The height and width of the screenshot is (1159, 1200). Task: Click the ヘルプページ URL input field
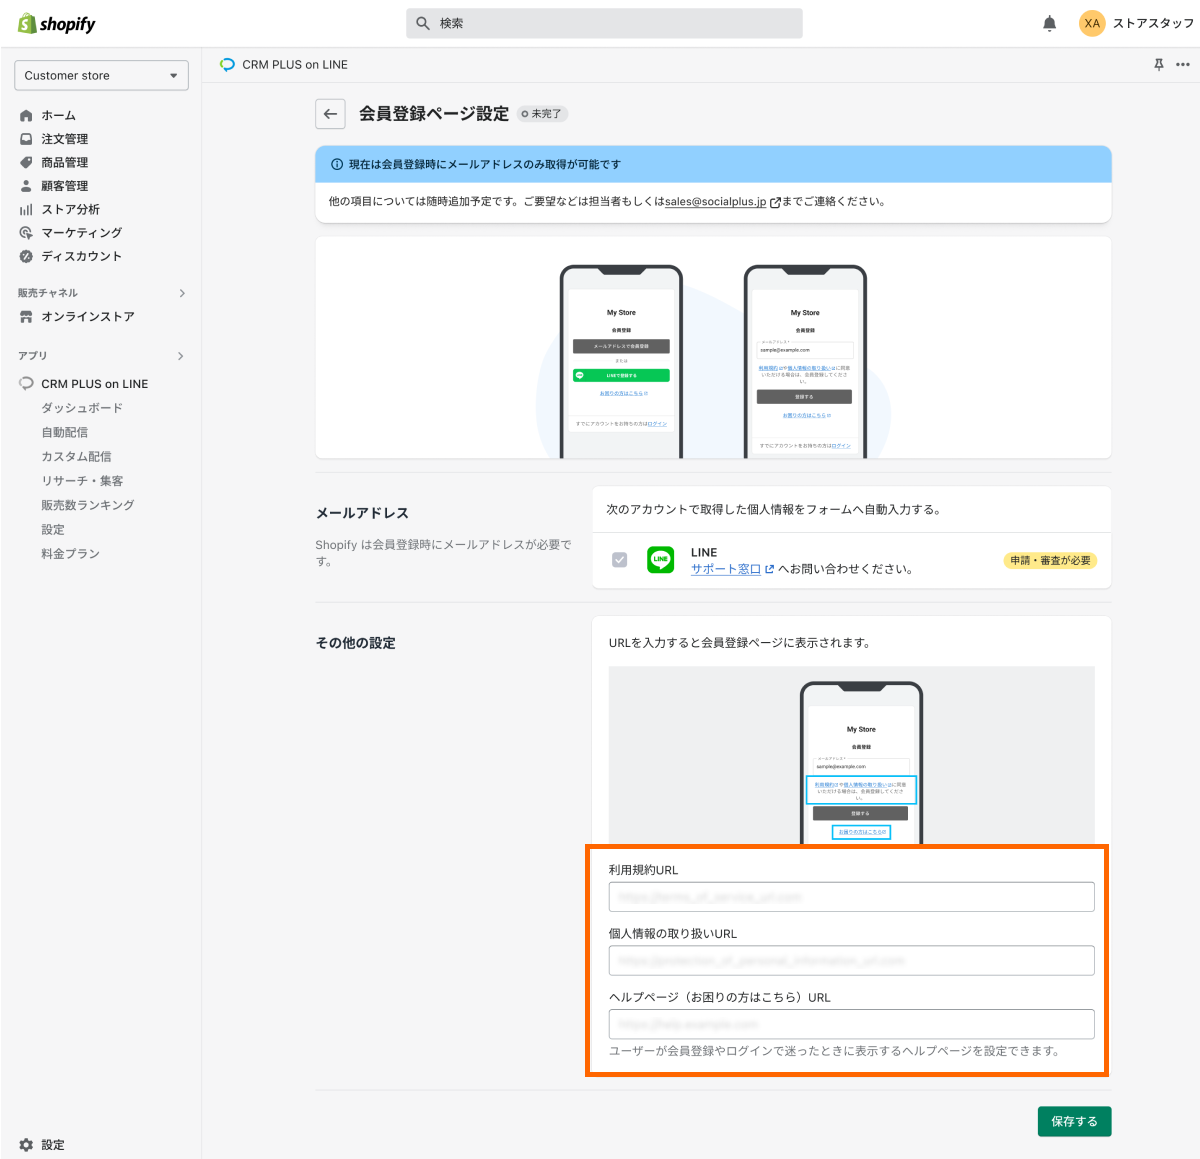coord(851,1024)
